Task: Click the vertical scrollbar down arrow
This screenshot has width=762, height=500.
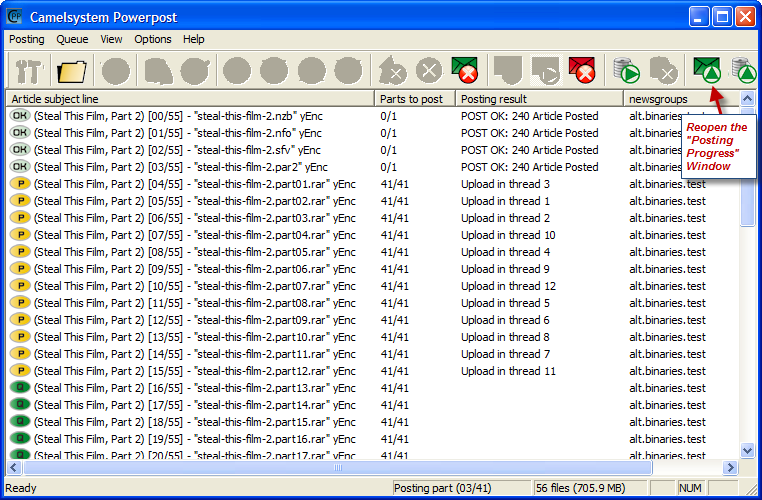Action: [x=747, y=450]
